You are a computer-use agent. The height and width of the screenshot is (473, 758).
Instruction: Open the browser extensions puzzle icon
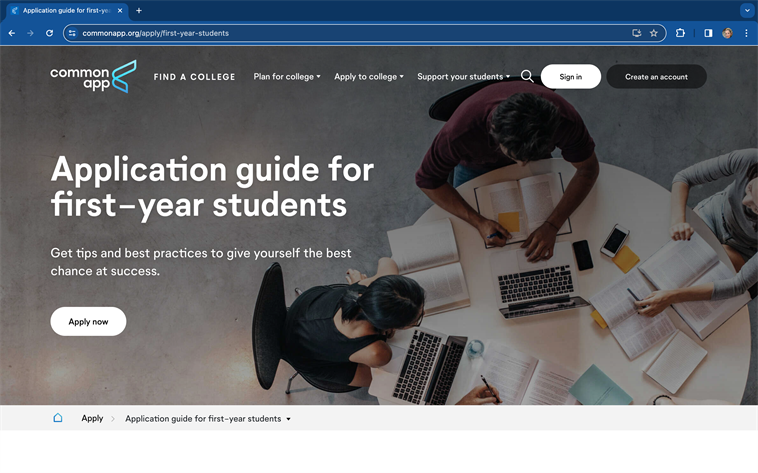680,33
